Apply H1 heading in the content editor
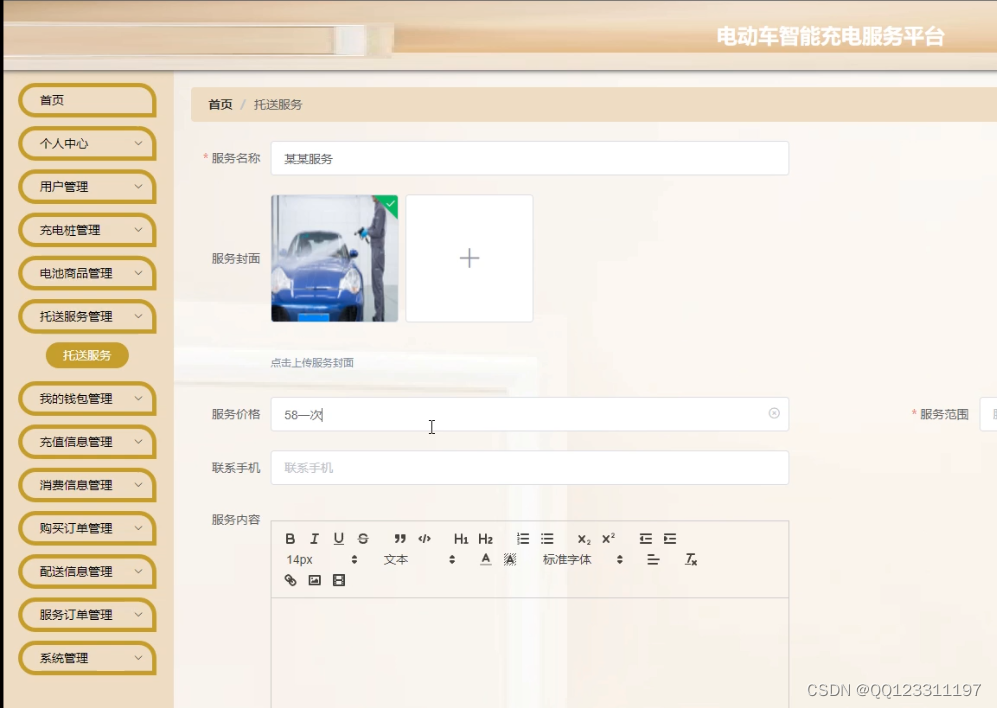This screenshot has width=997, height=708. click(x=460, y=539)
